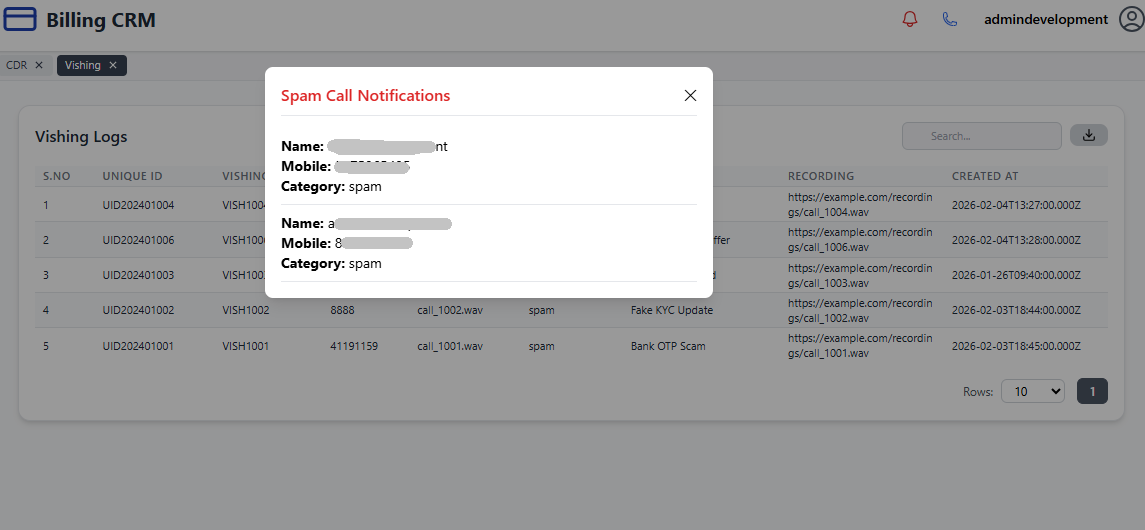Click the red notification bell icon
Screen dimensions: 1145x530
tap(910, 19)
